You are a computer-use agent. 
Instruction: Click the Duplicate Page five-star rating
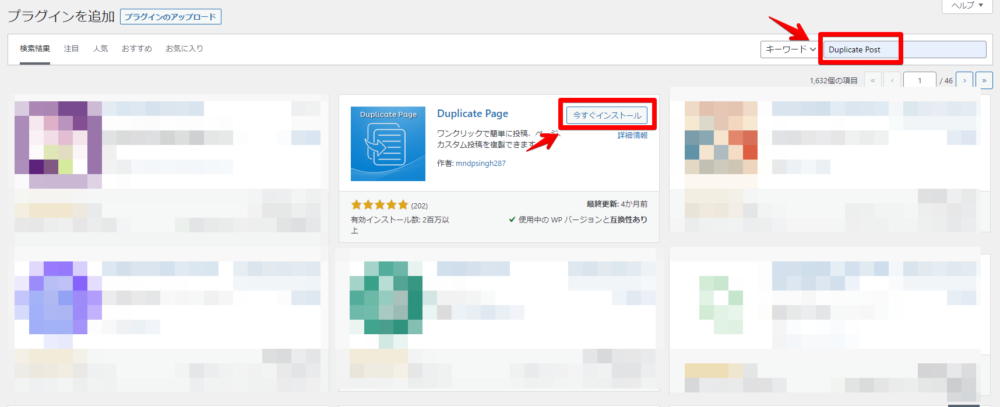click(x=379, y=205)
